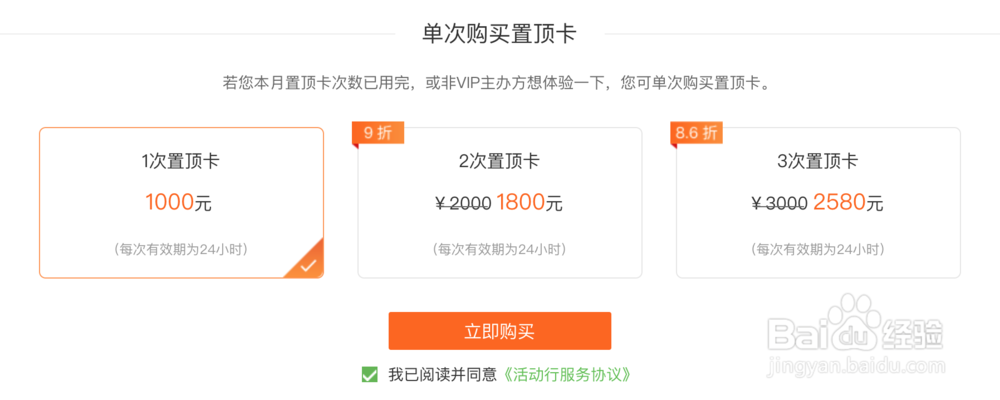
Task: Click the struck-through ¥3000 original price
Action: (781, 204)
